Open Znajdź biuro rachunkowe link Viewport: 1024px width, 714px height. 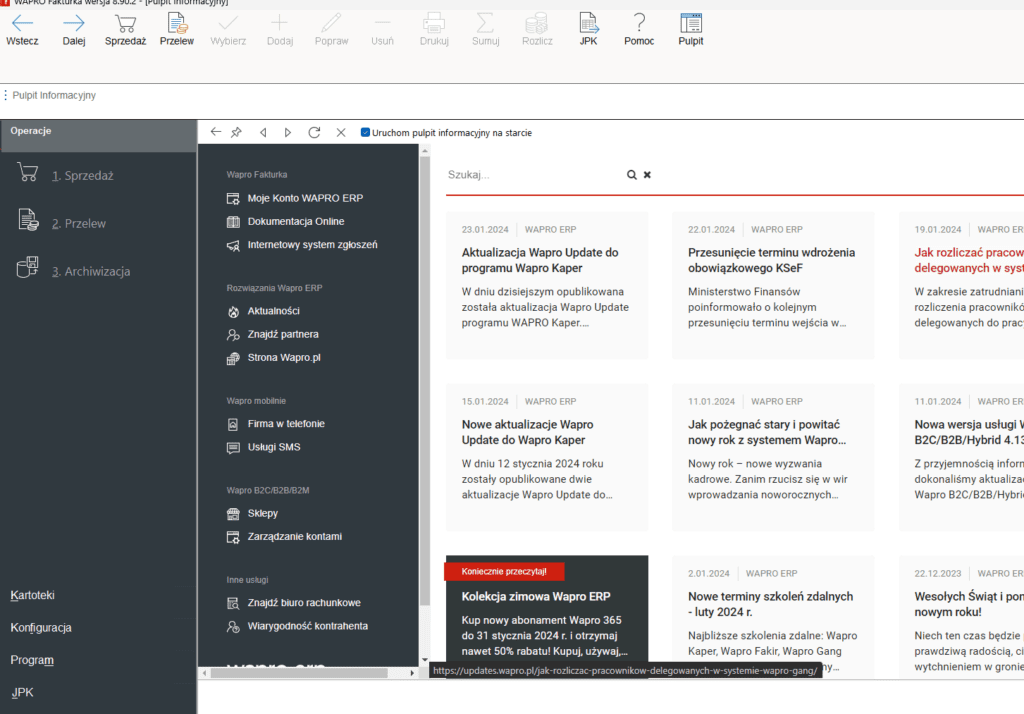click(x=304, y=603)
